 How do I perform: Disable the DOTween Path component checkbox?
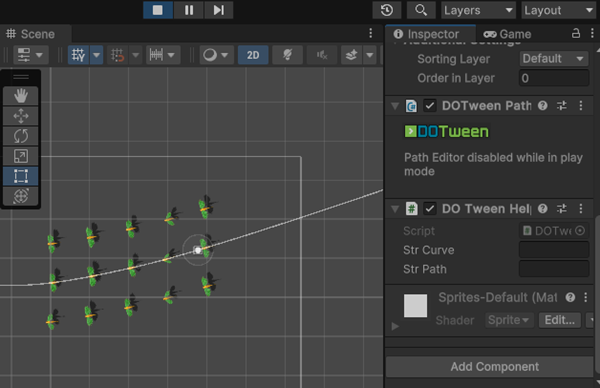[430, 106]
